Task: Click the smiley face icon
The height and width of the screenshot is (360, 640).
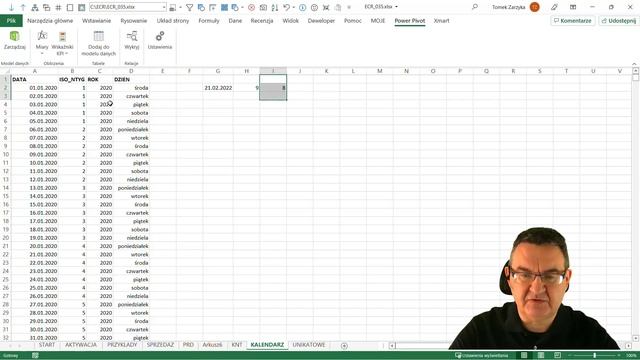Action: [x=314, y=7]
